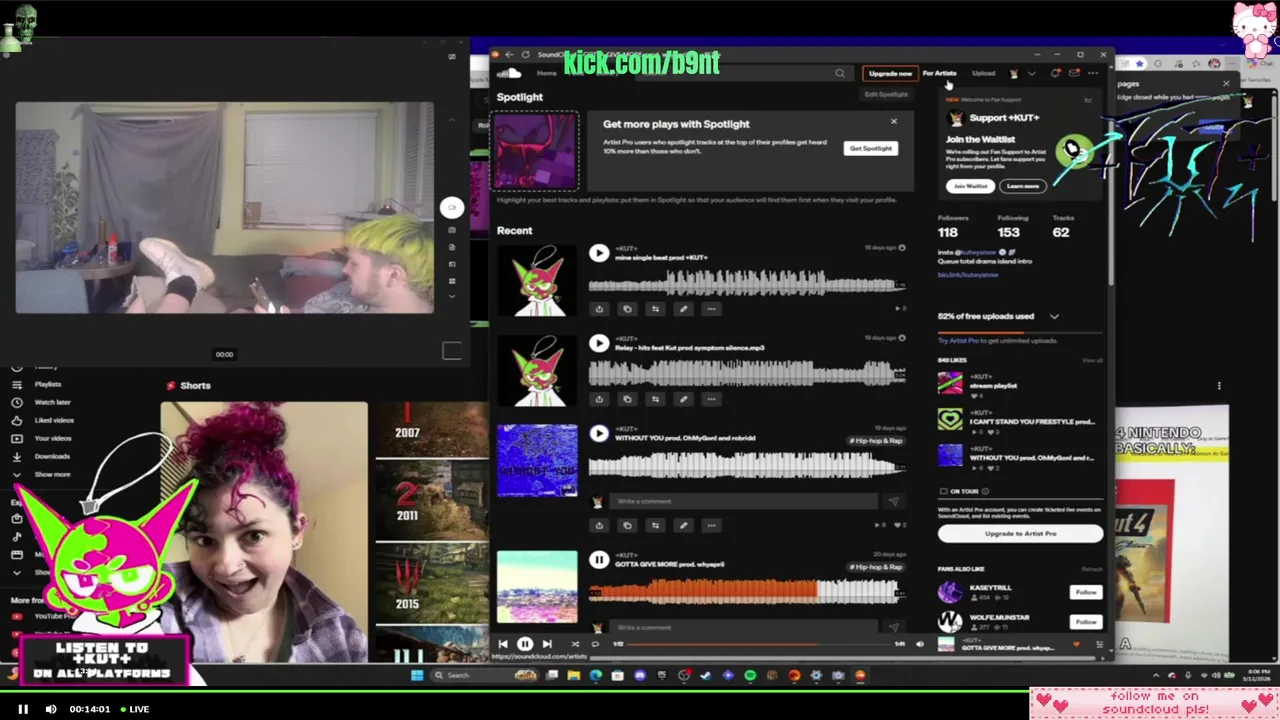The image size is (1280, 720).
Task: Follow KASEYTRILL
Action: click(x=1086, y=592)
